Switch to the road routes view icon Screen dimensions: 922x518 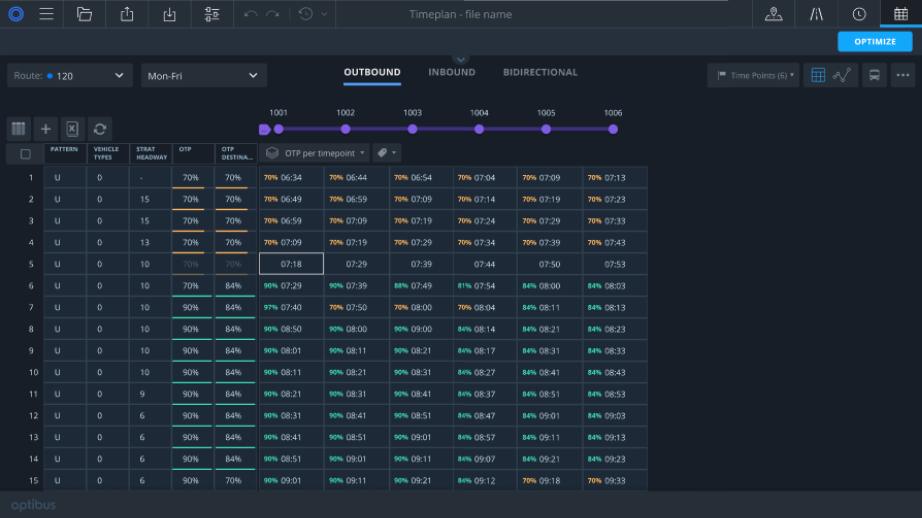point(816,14)
